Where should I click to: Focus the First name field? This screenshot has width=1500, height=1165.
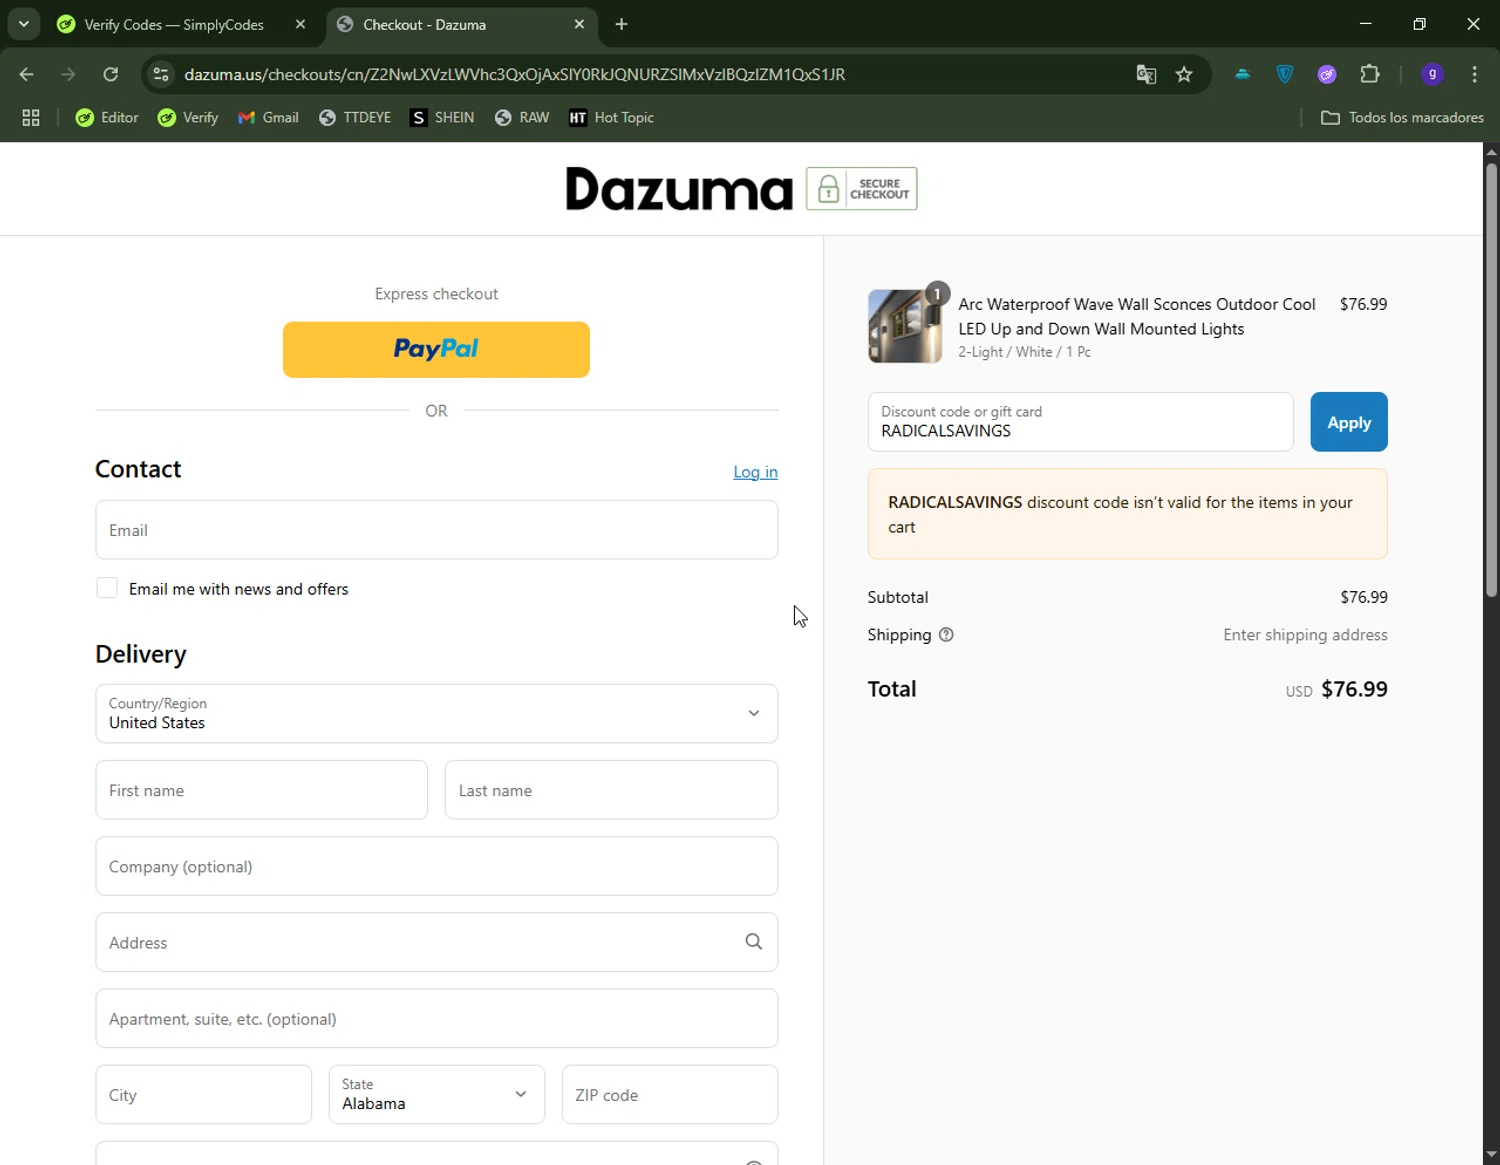click(262, 790)
